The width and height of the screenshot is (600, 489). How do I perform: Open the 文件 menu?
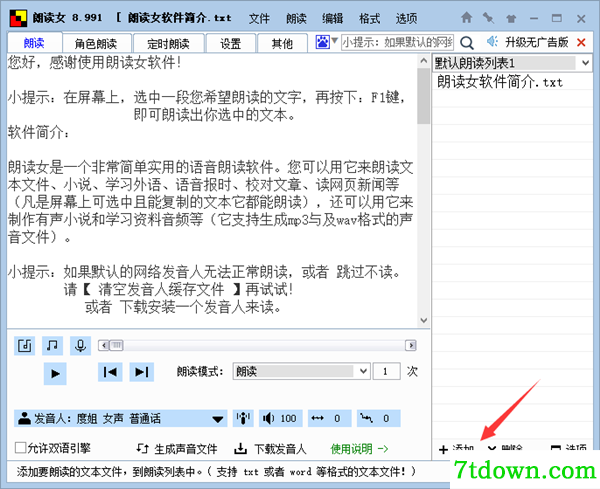click(259, 18)
